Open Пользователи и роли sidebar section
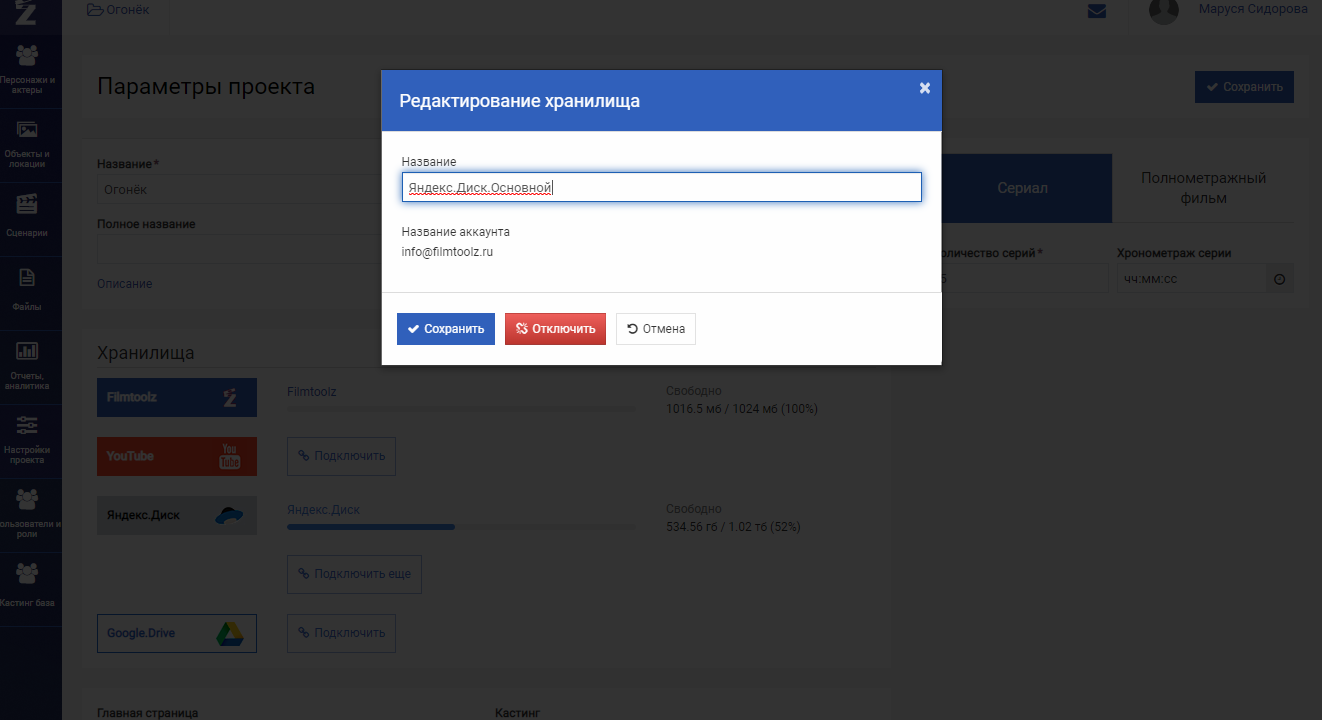Screen dimensions: 1322x720 point(28,514)
